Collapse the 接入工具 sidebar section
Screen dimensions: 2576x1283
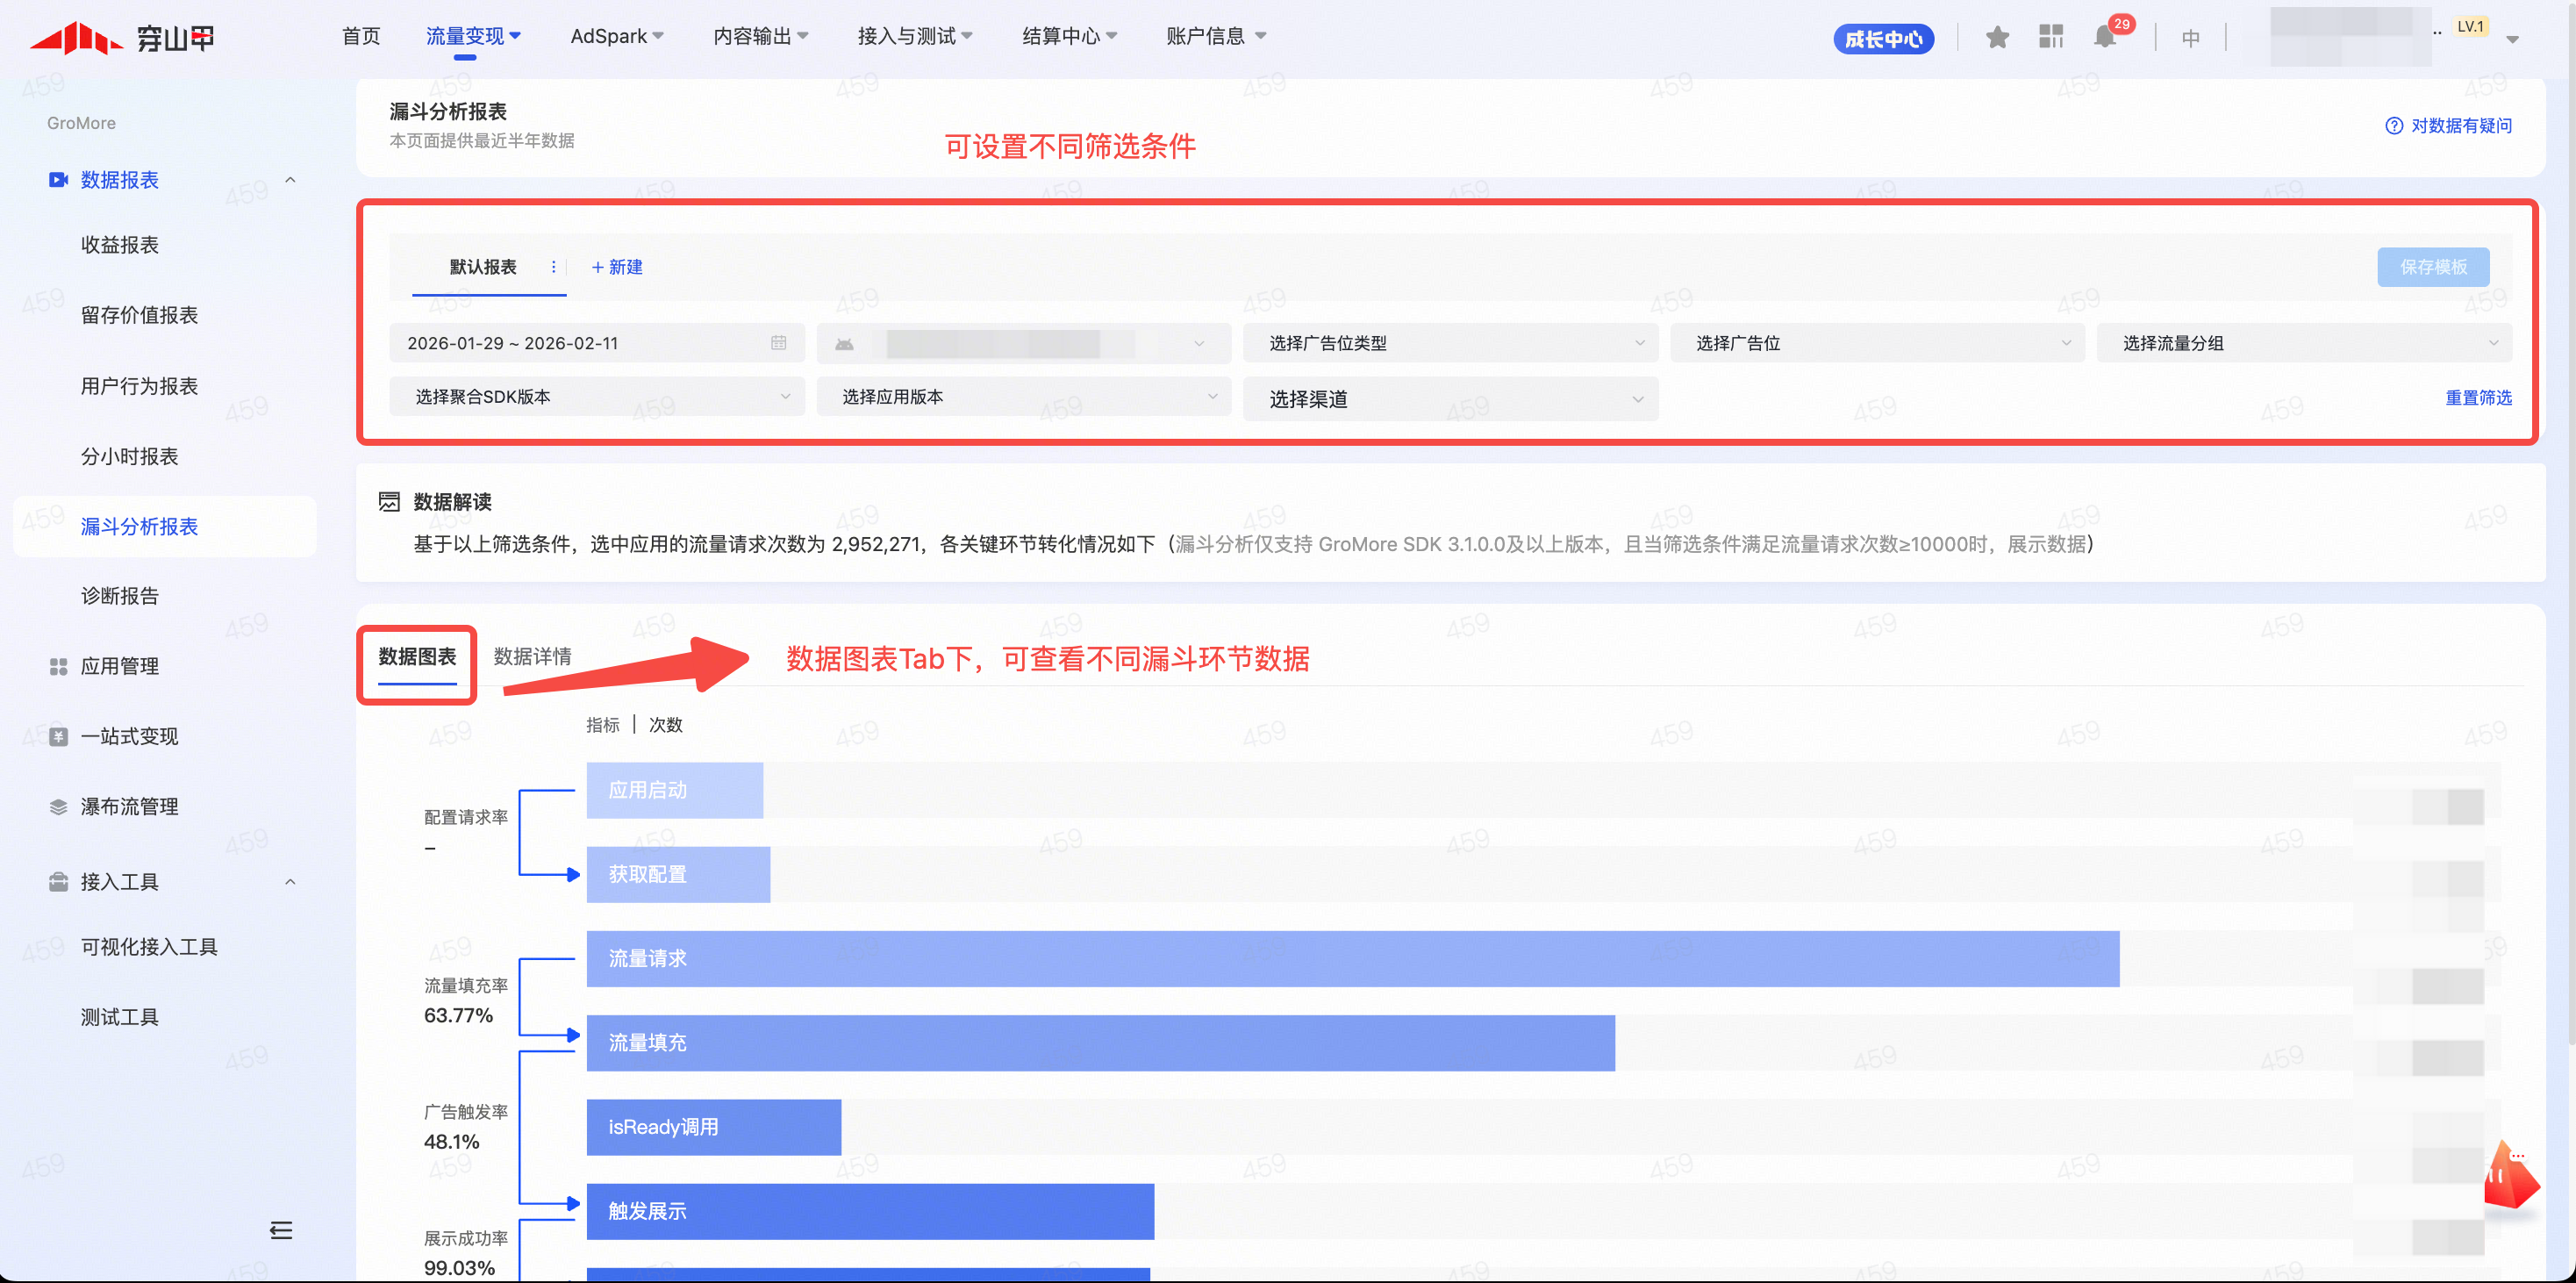coord(290,882)
